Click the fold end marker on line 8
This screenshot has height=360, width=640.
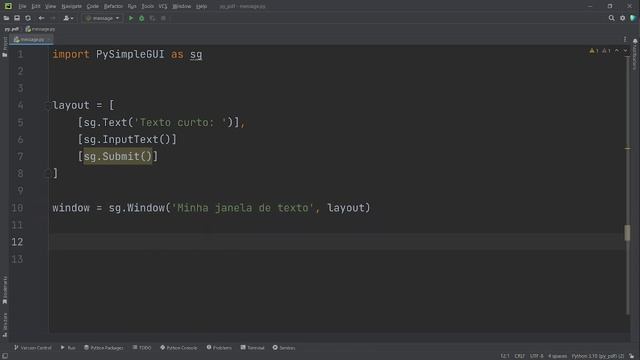pos(48,173)
